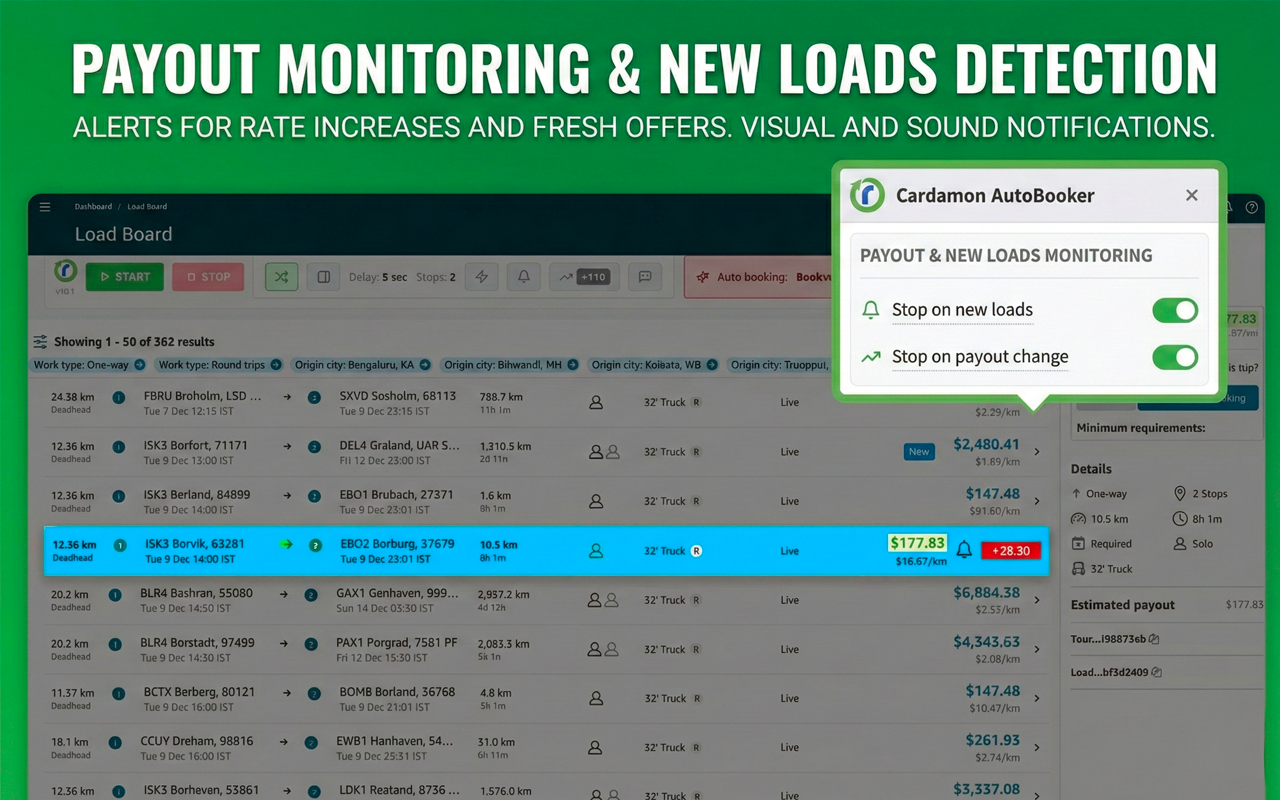Click the Delay: 5 sec setting

point(378,277)
